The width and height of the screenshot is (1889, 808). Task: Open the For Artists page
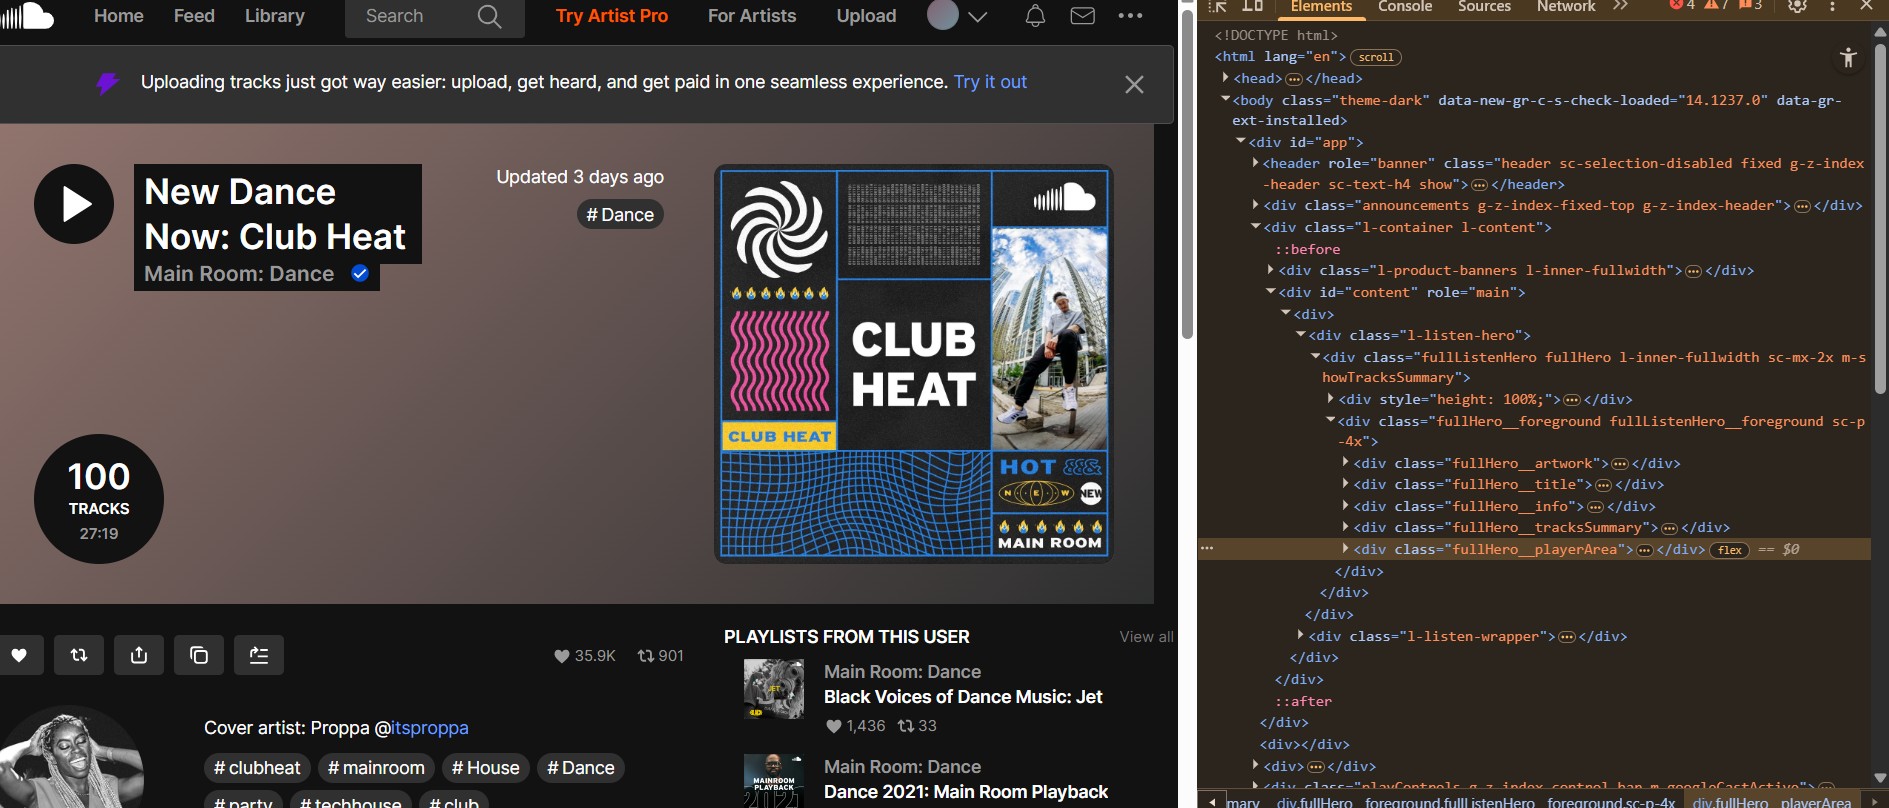pyautogui.click(x=752, y=16)
